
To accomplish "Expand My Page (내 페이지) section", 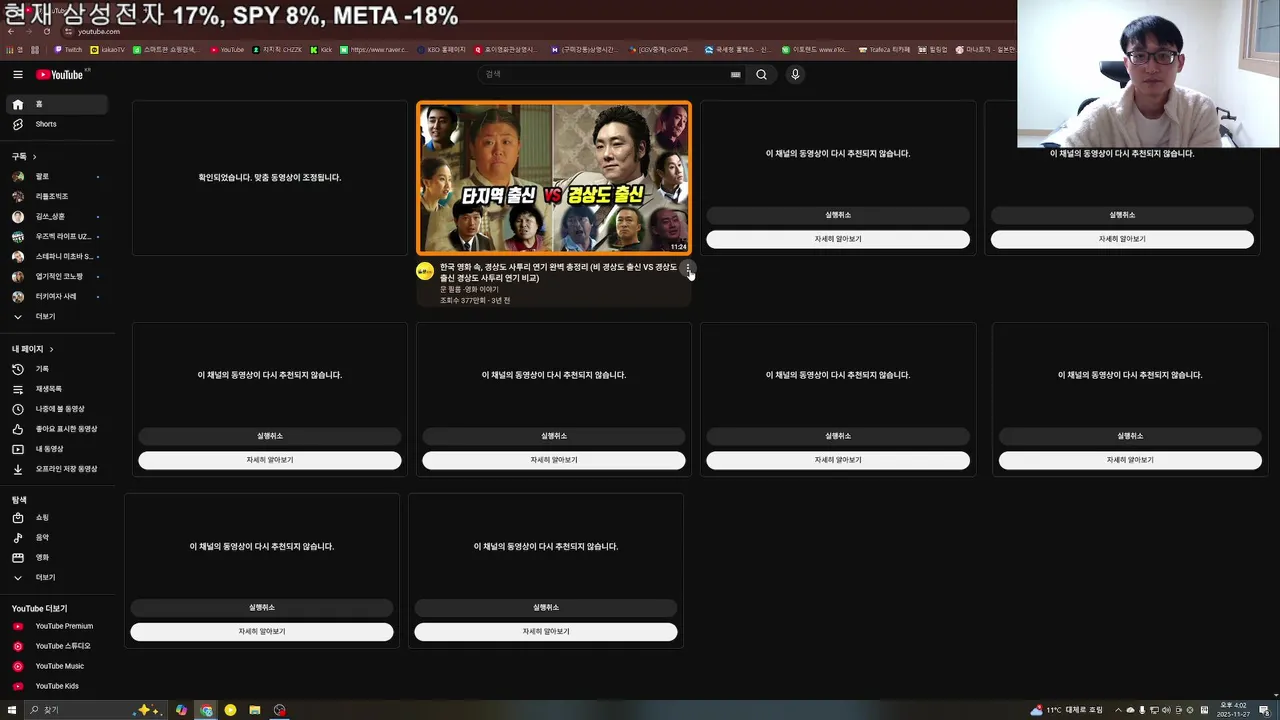I will 32,349.
